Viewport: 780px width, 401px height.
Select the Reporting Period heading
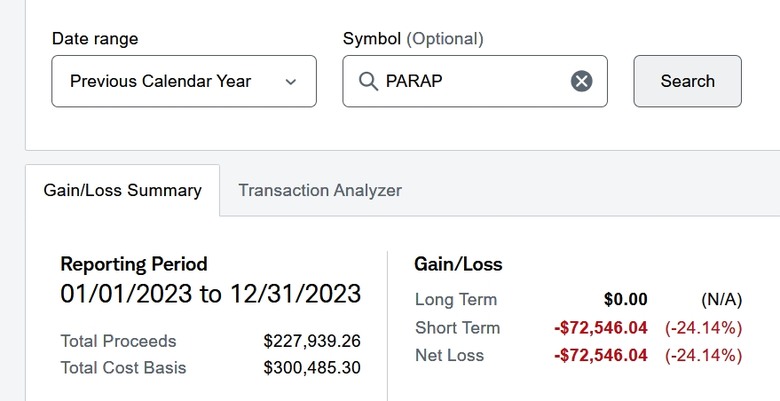[x=134, y=264]
